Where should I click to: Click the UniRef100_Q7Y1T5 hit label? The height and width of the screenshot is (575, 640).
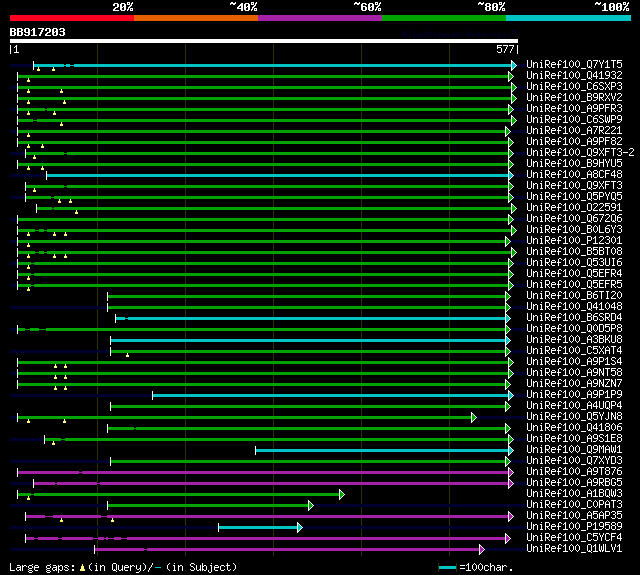574,64
